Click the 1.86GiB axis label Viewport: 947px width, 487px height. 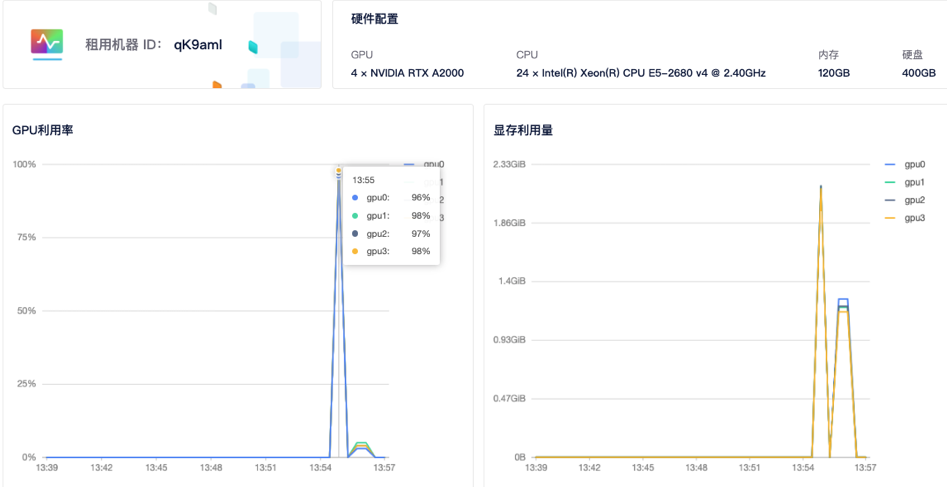511,223
